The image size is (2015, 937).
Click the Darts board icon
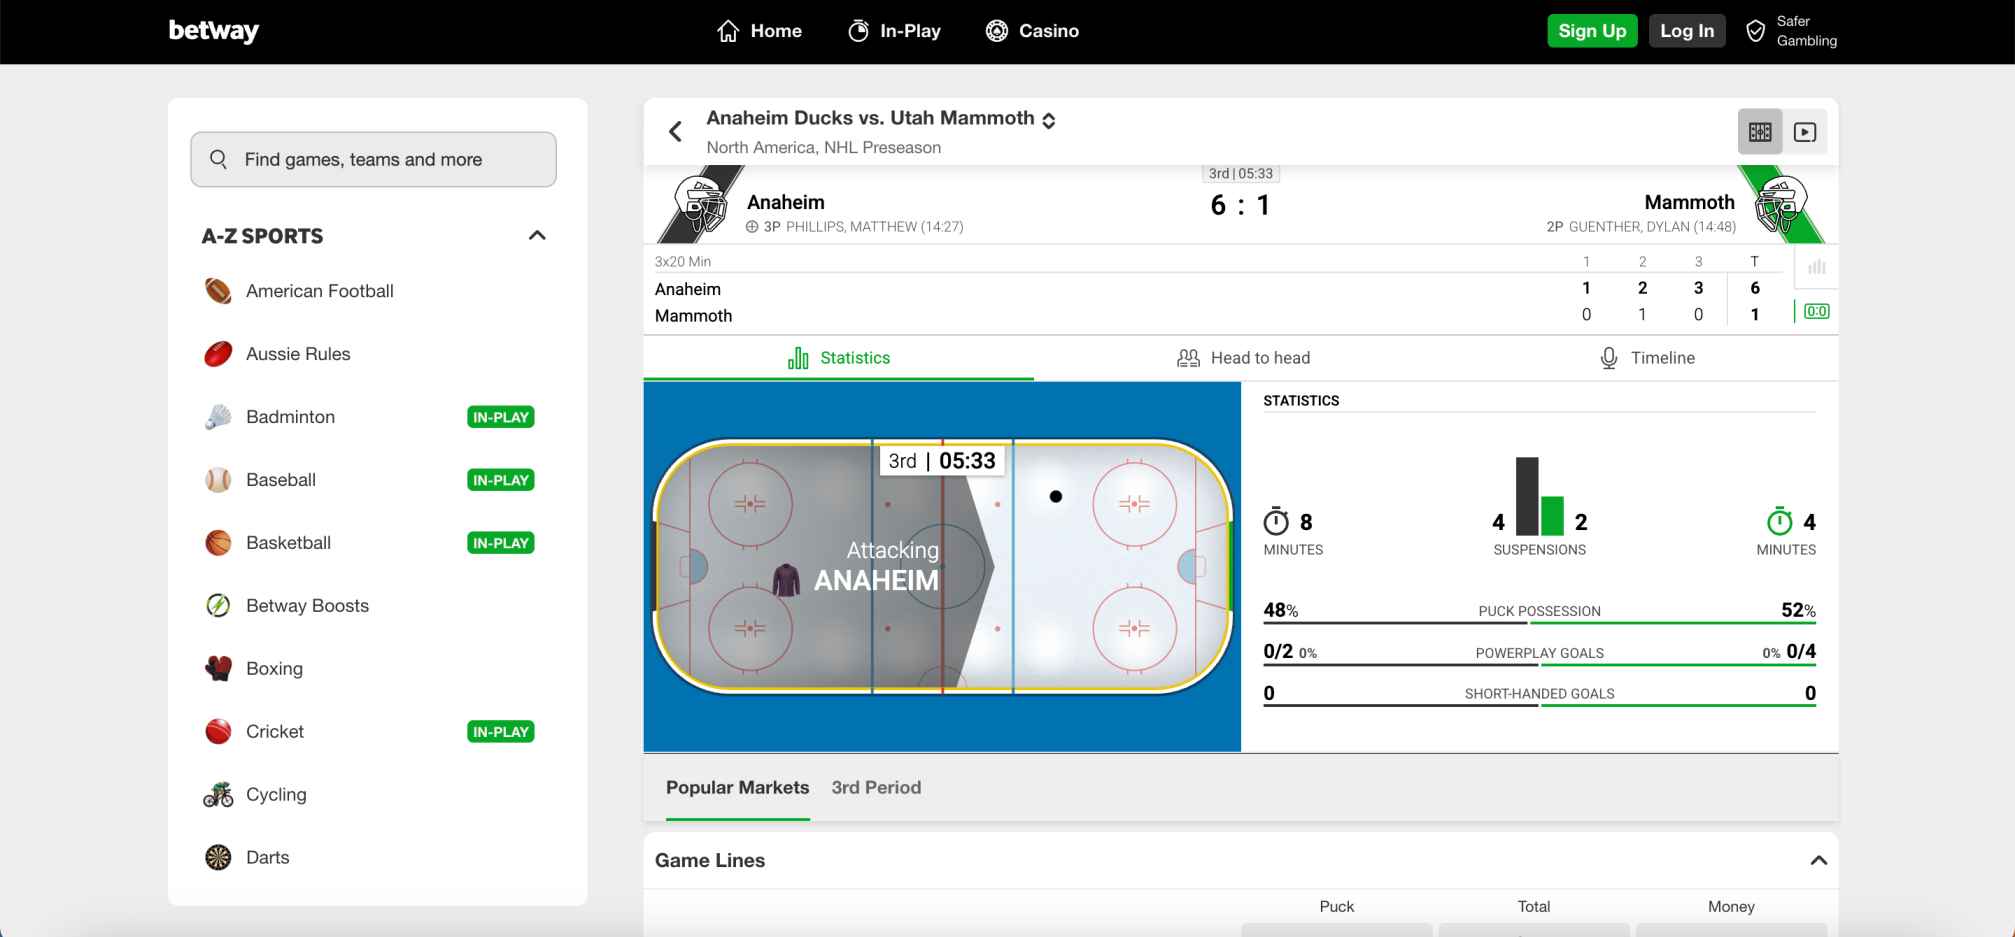218,858
